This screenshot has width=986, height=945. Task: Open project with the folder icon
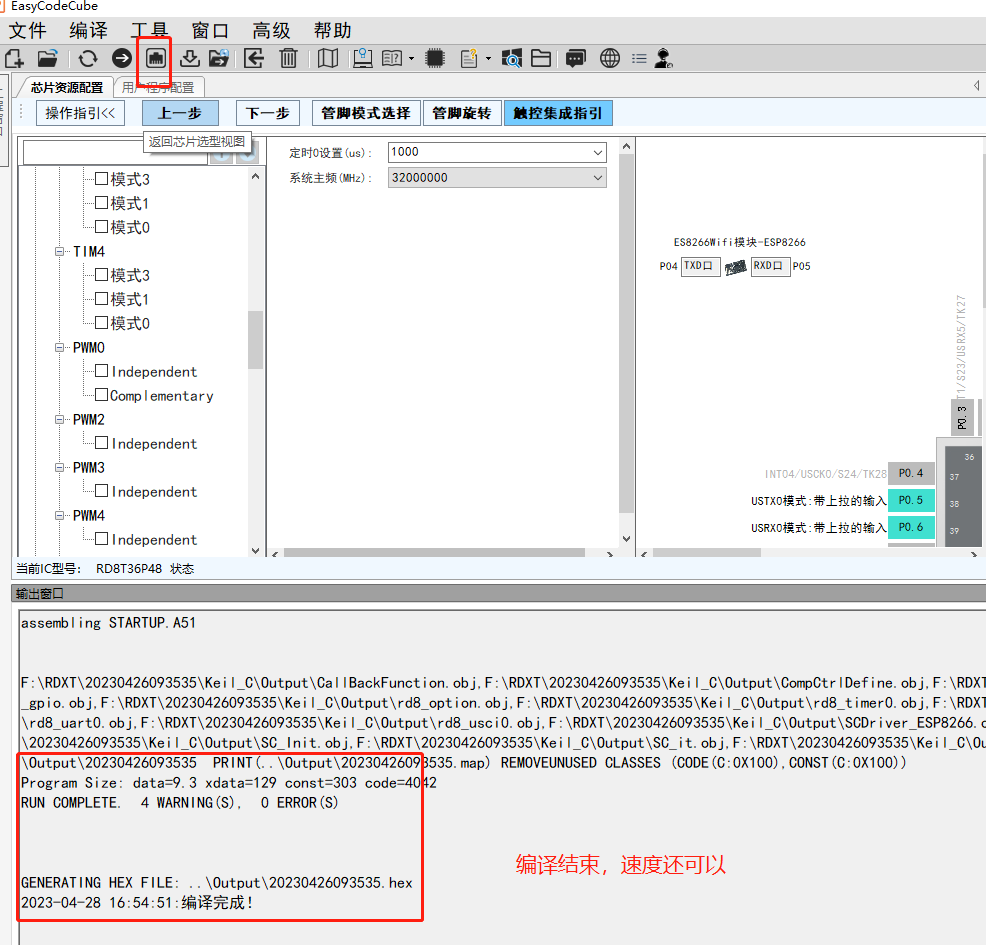point(48,58)
